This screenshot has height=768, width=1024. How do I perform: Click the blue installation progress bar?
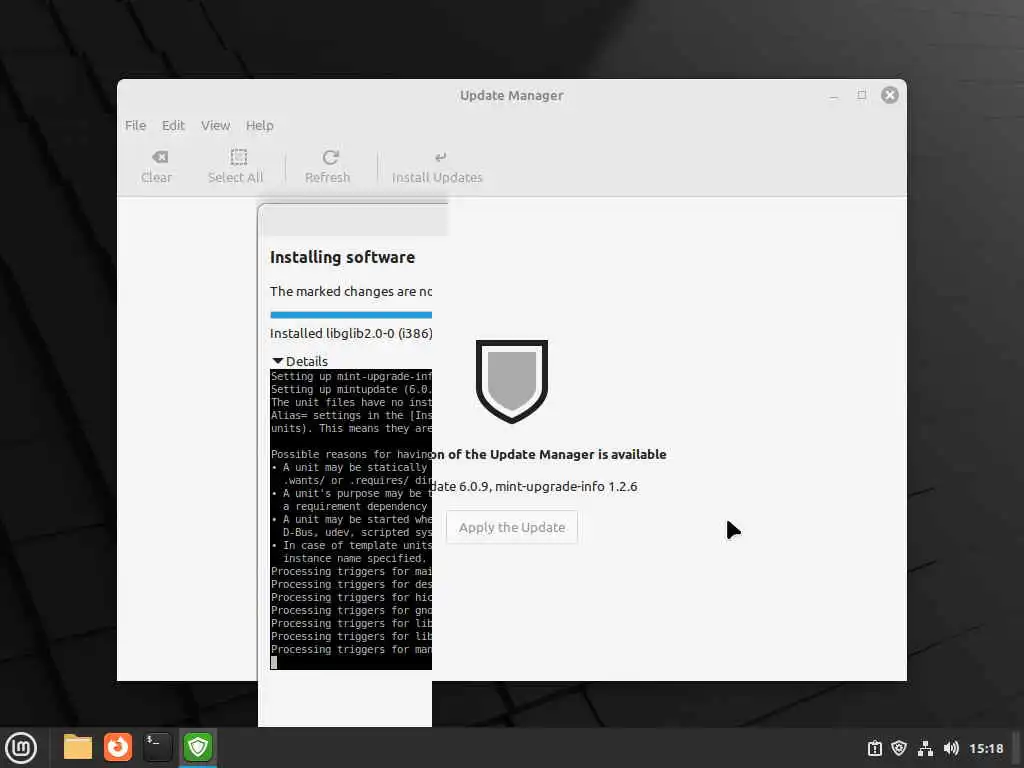tap(351, 315)
